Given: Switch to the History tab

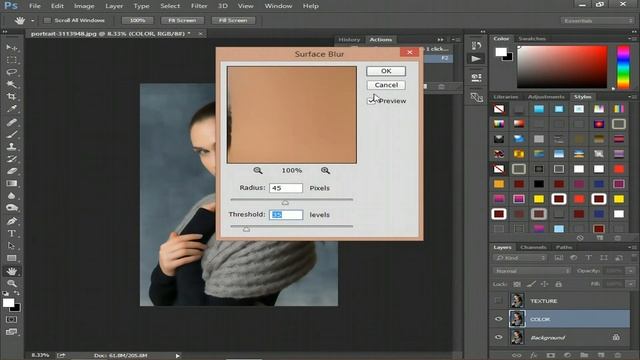Looking at the screenshot, I should pyautogui.click(x=349, y=40).
